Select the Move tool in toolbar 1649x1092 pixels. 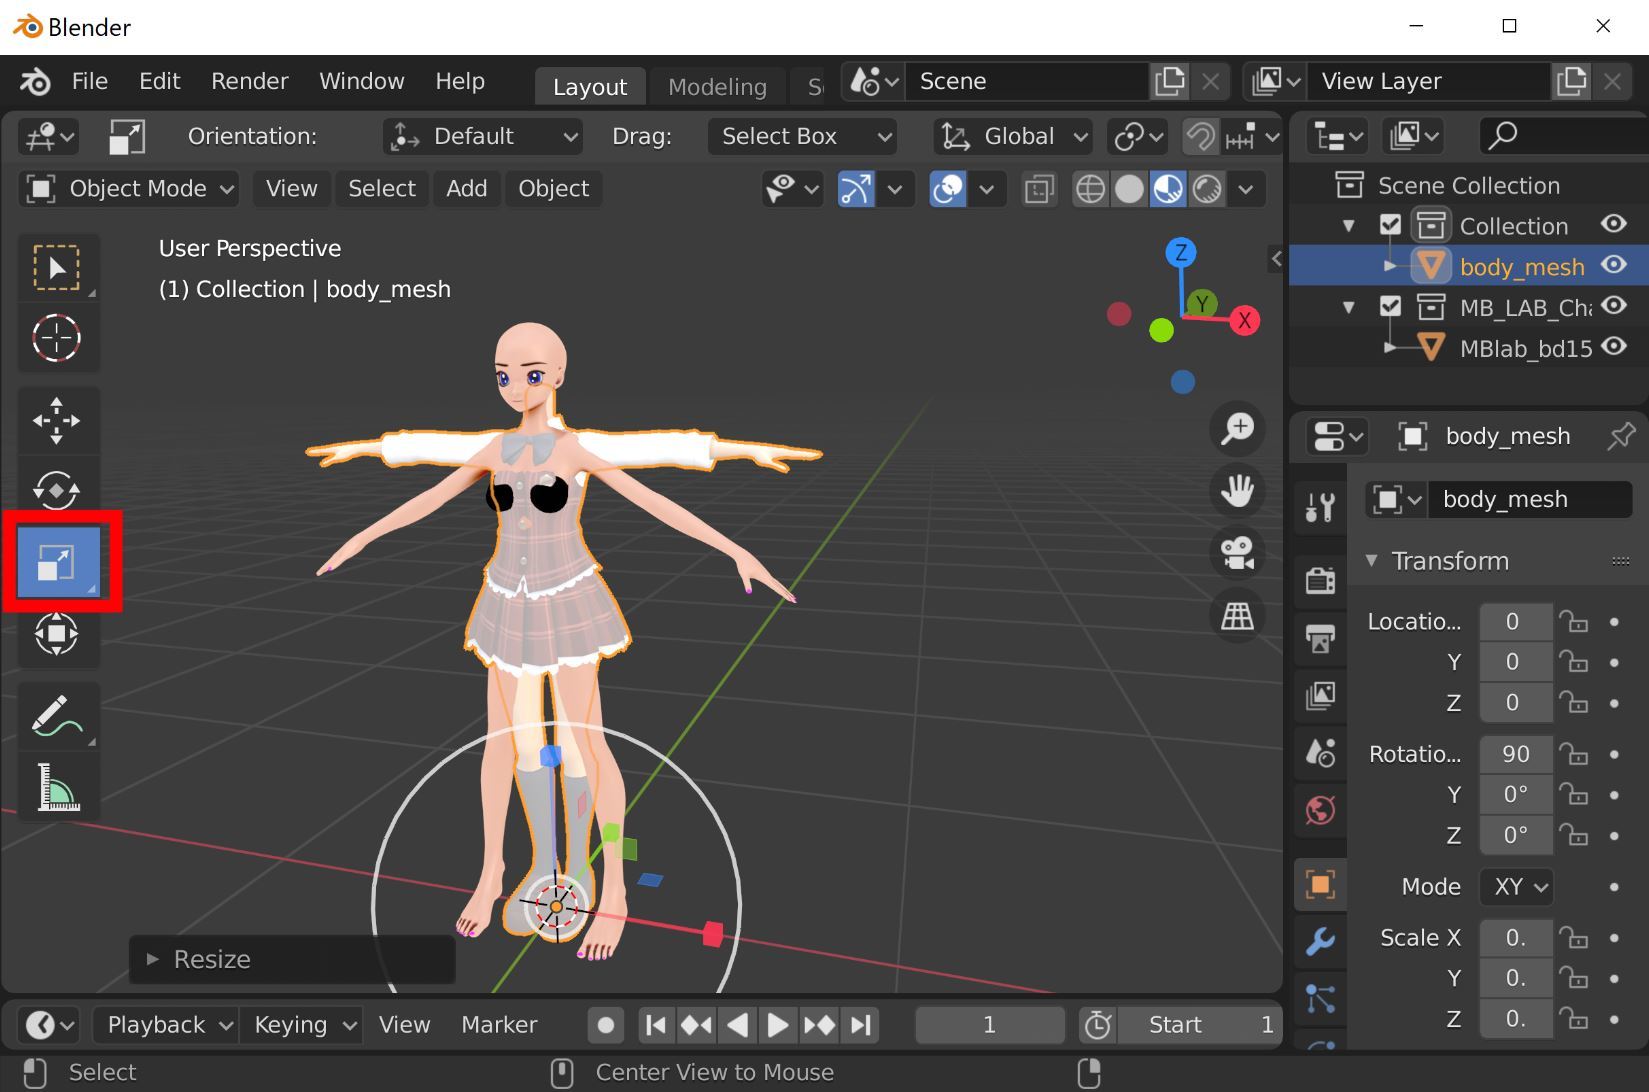(57, 420)
